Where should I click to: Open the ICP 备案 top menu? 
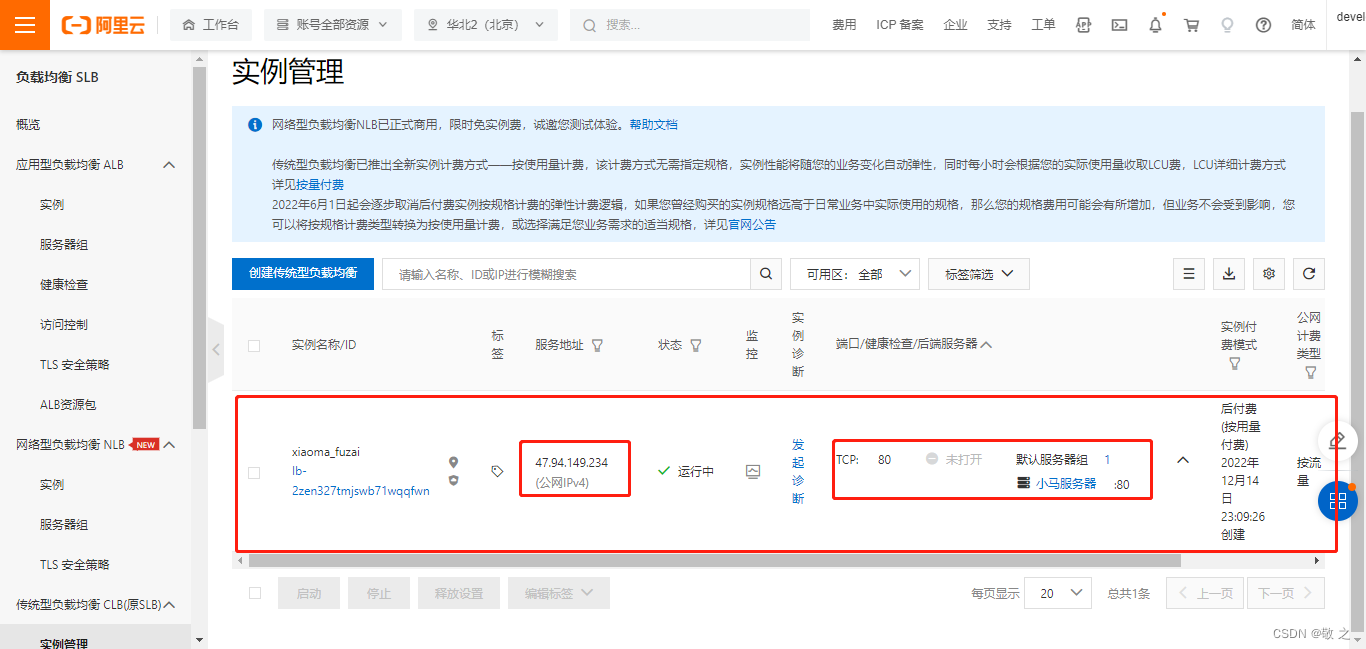tap(900, 25)
